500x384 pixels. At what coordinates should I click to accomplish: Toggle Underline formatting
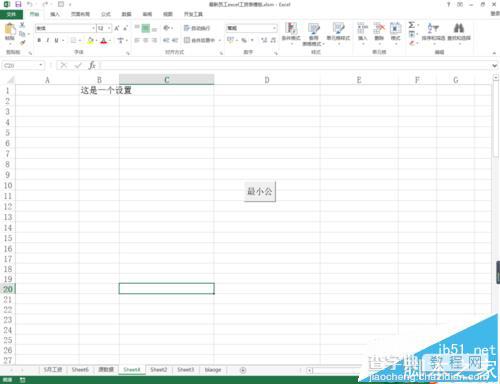pos(56,40)
